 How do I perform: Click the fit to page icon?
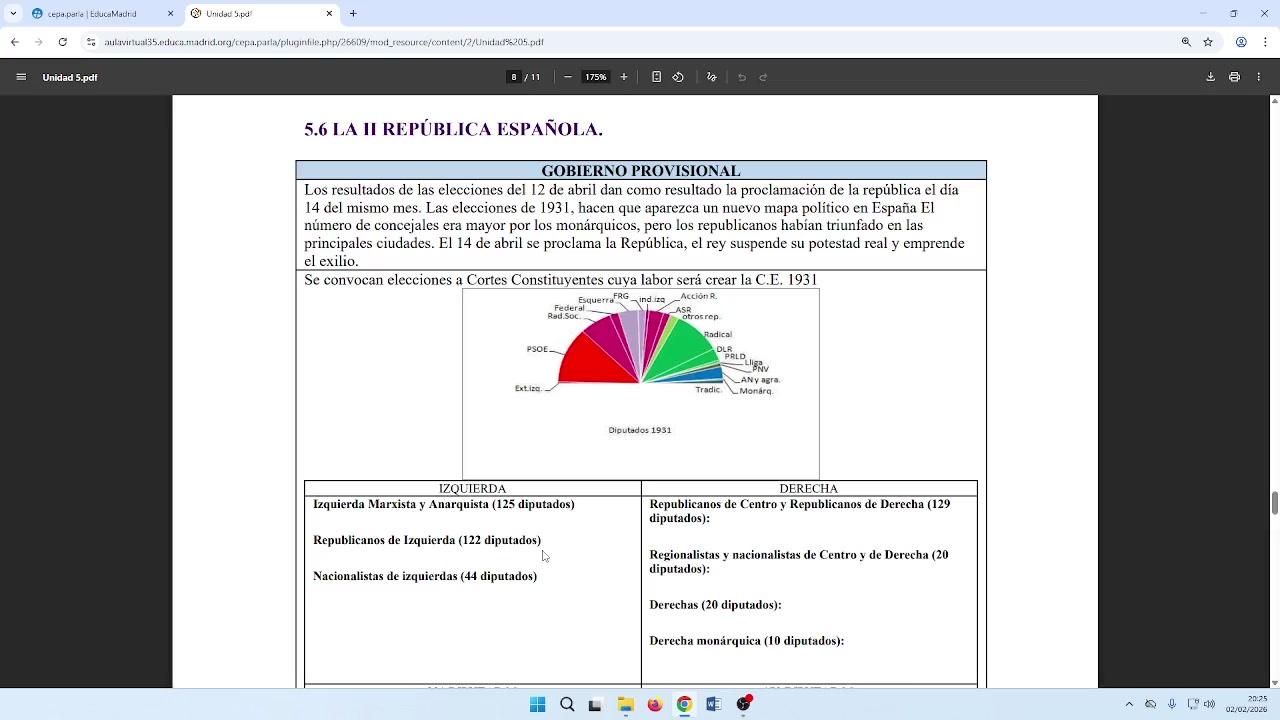pos(656,77)
